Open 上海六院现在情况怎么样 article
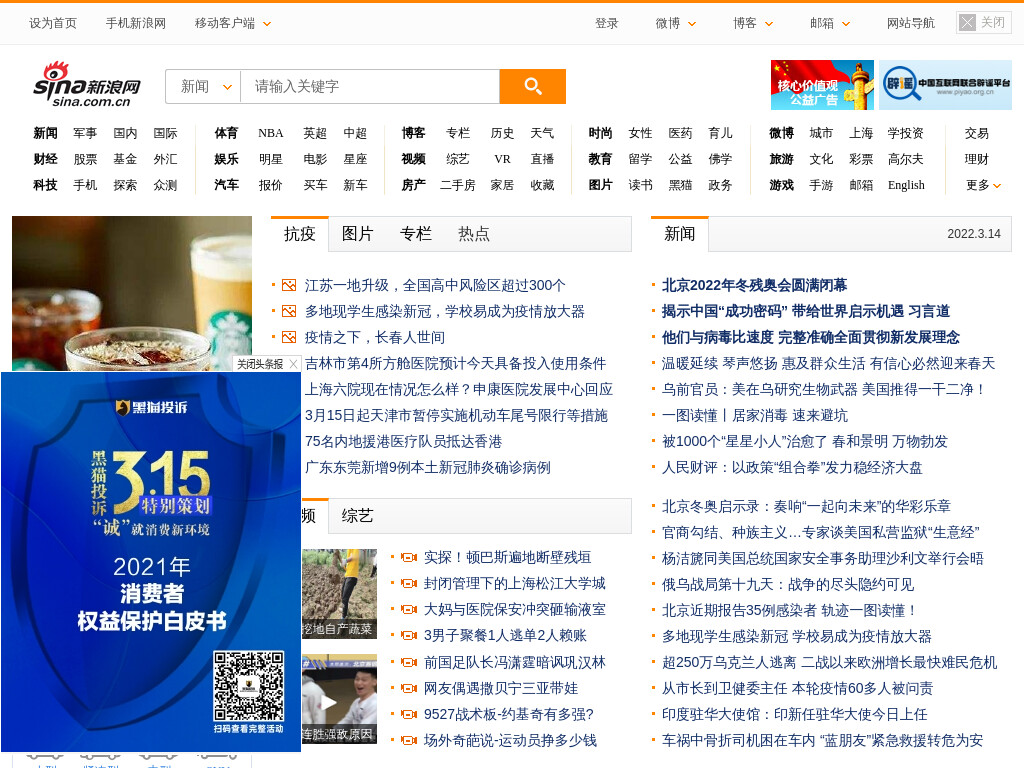 click(458, 389)
